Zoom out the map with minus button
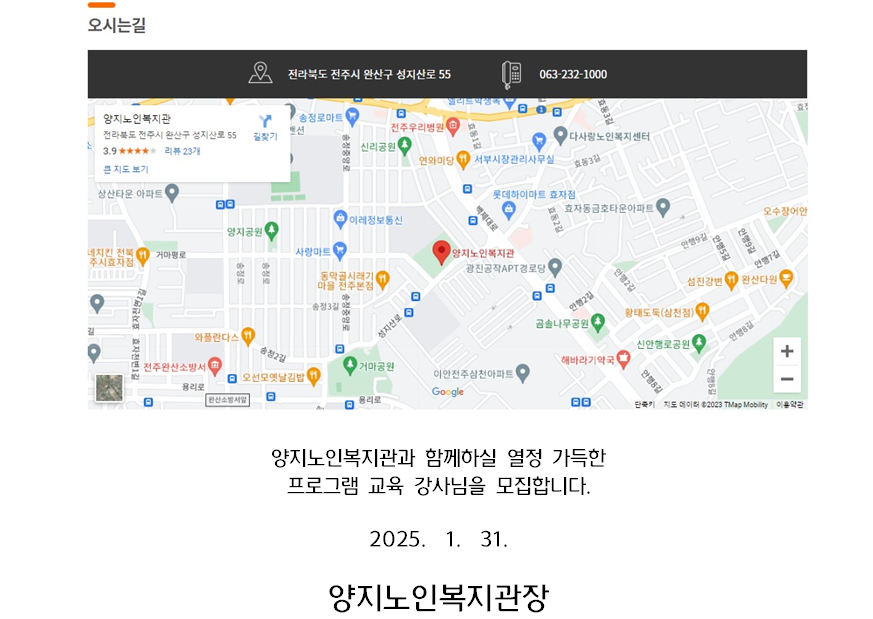The image size is (873, 619). click(787, 379)
